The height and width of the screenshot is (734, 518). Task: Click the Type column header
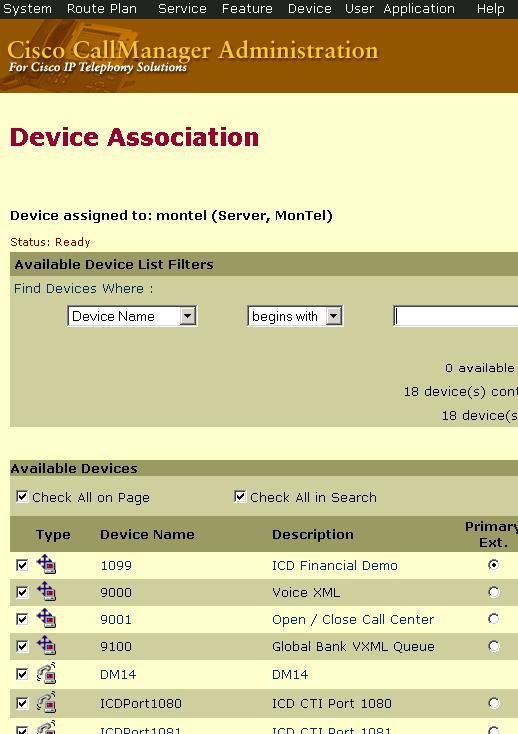(53, 535)
